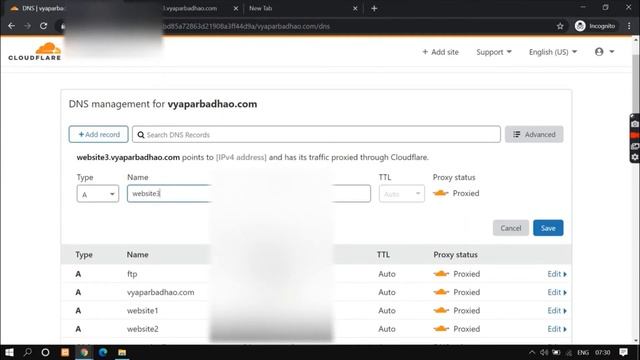Click the TTL column header
Screen dimensions: 640x360
383,255
